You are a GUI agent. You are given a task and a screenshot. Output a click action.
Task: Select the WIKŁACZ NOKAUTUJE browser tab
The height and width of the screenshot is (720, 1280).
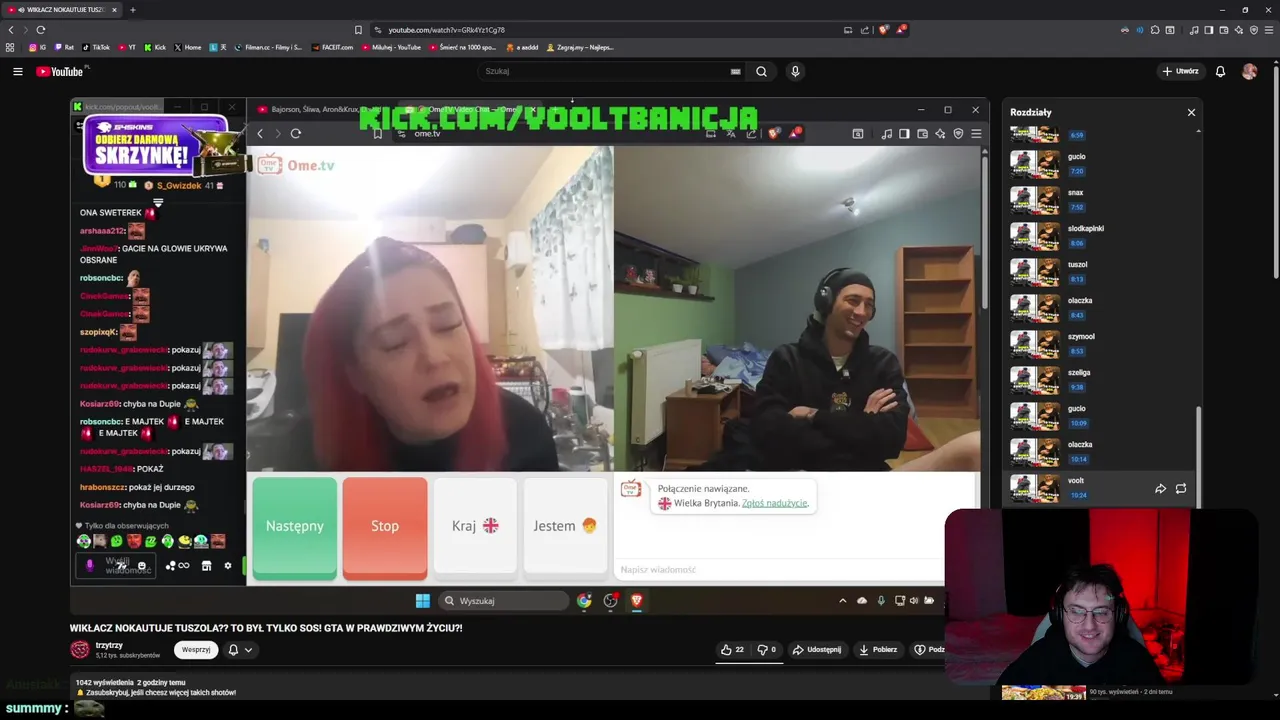click(x=60, y=10)
